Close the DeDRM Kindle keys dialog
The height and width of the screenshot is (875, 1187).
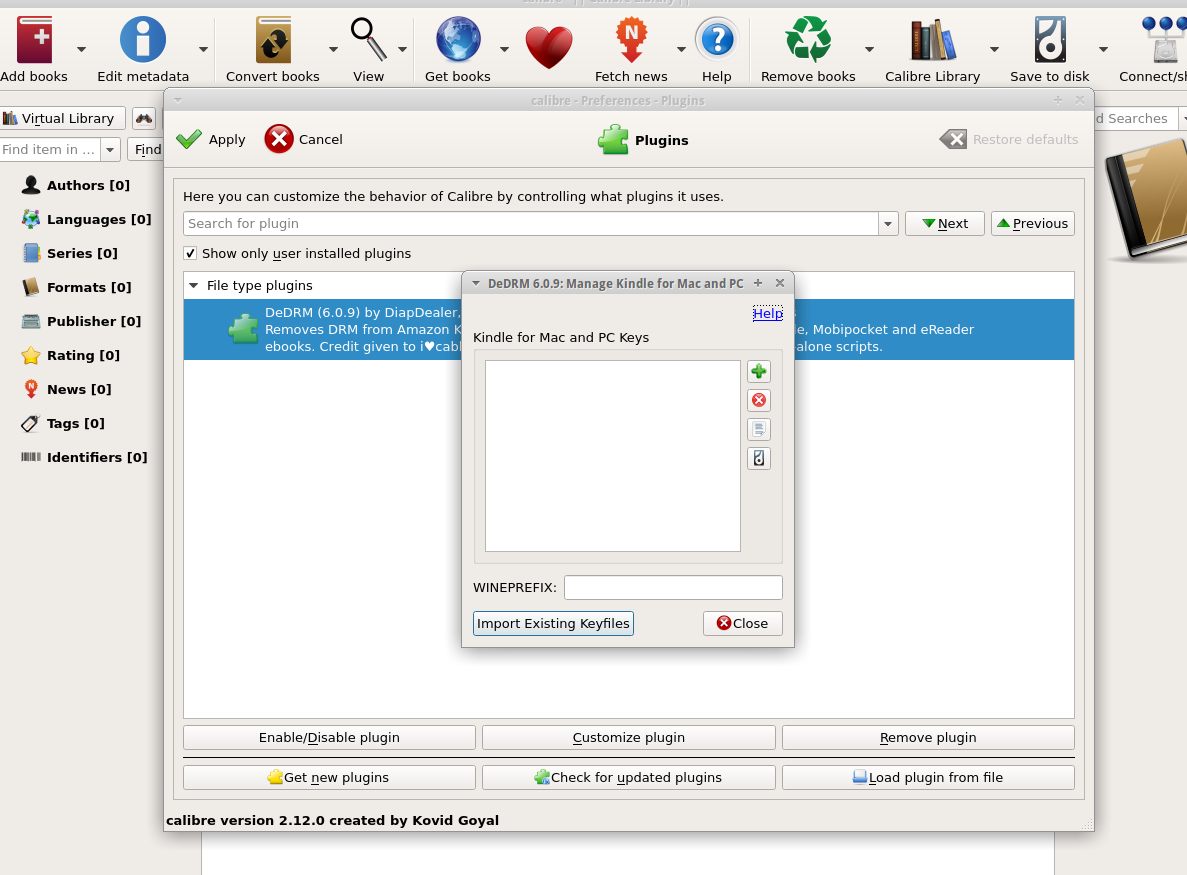click(x=743, y=624)
